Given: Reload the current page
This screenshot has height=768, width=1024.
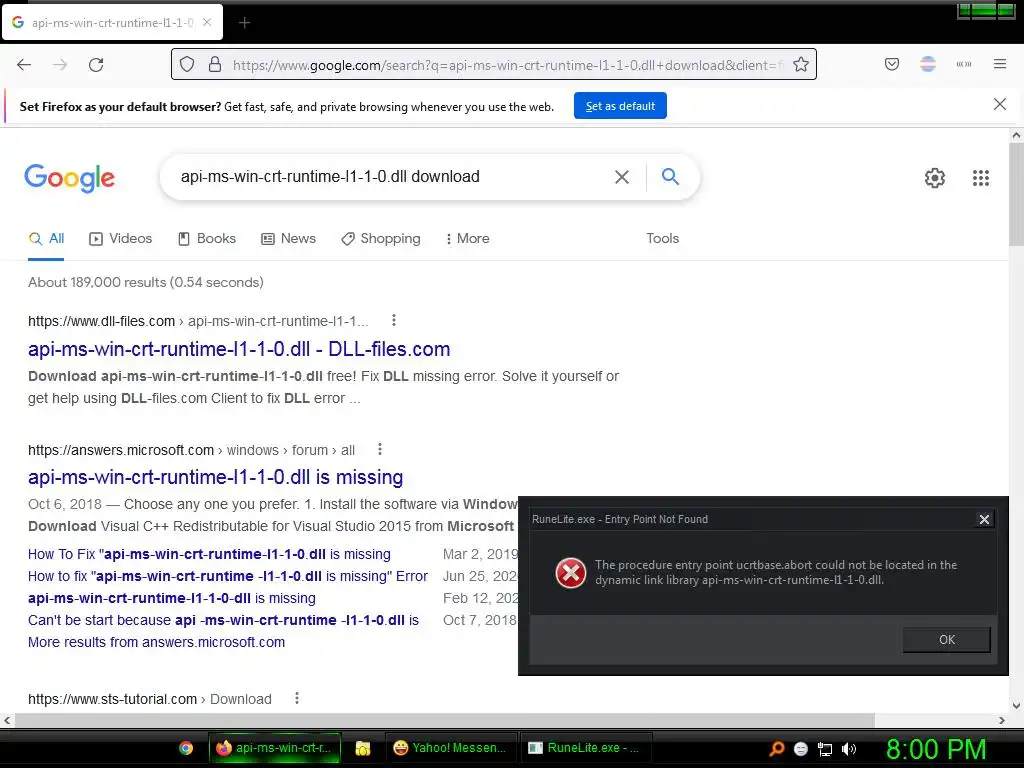Looking at the screenshot, I should click(96, 65).
